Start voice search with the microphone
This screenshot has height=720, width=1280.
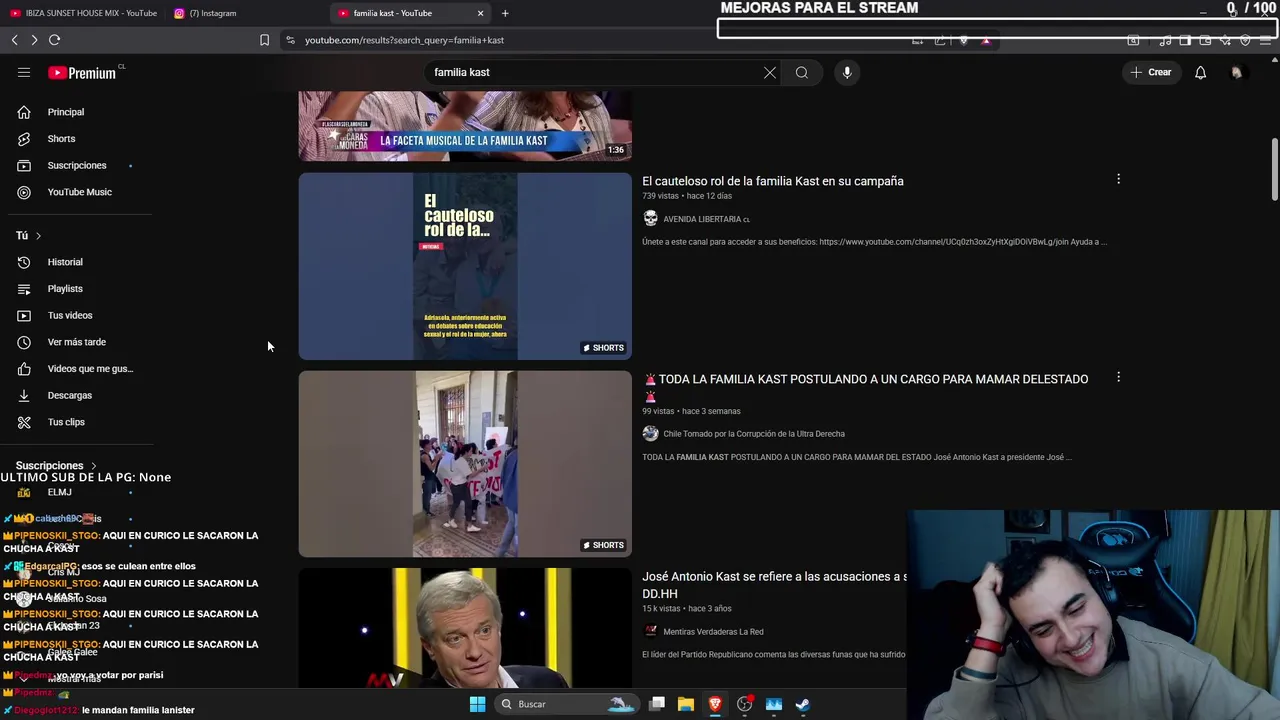(847, 72)
